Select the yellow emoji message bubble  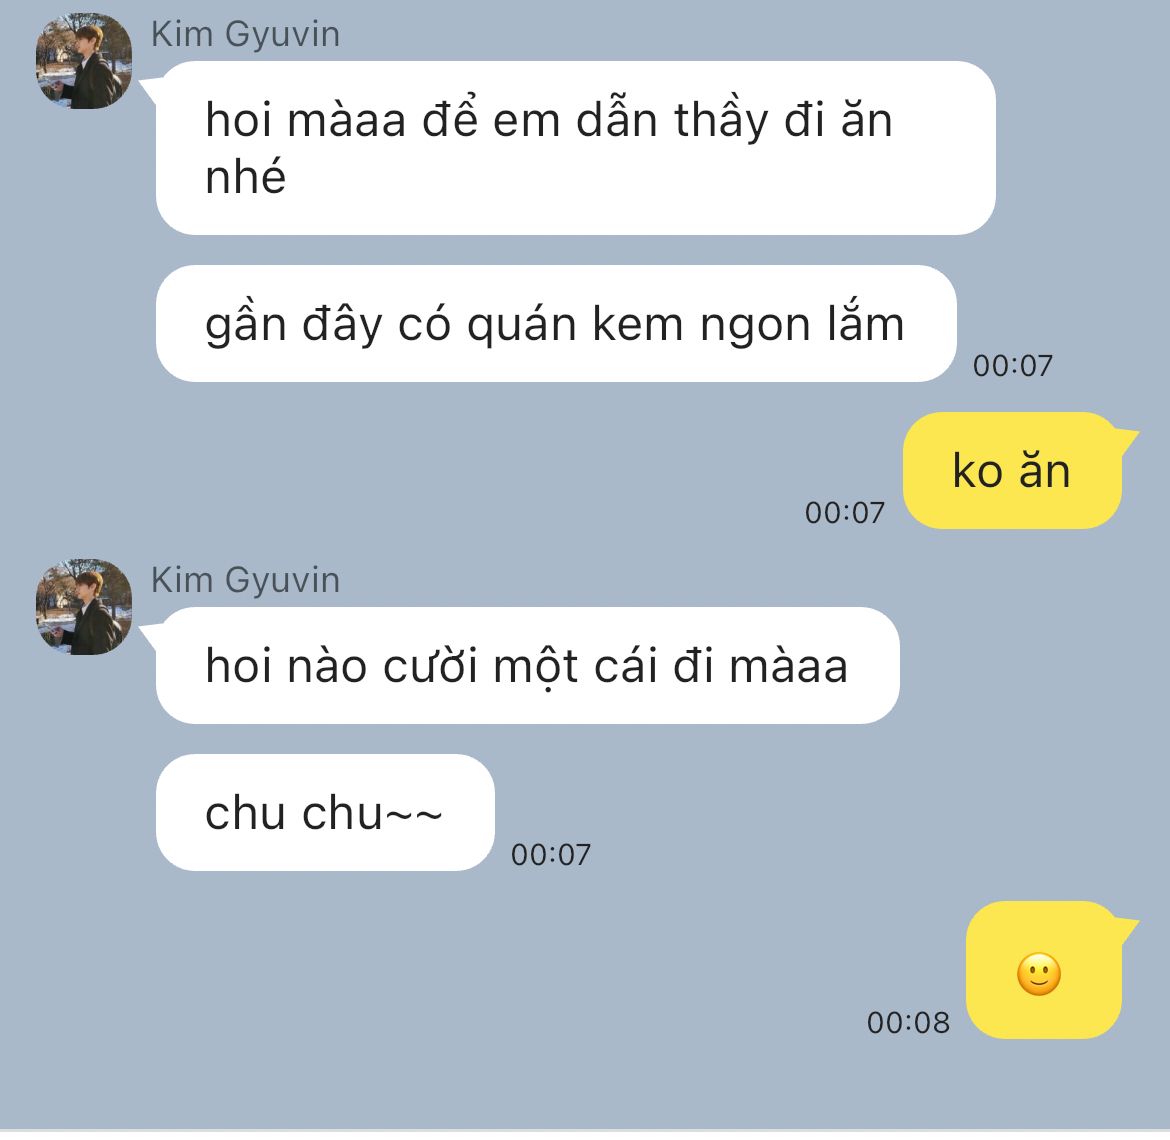(x=1045, y=970)
